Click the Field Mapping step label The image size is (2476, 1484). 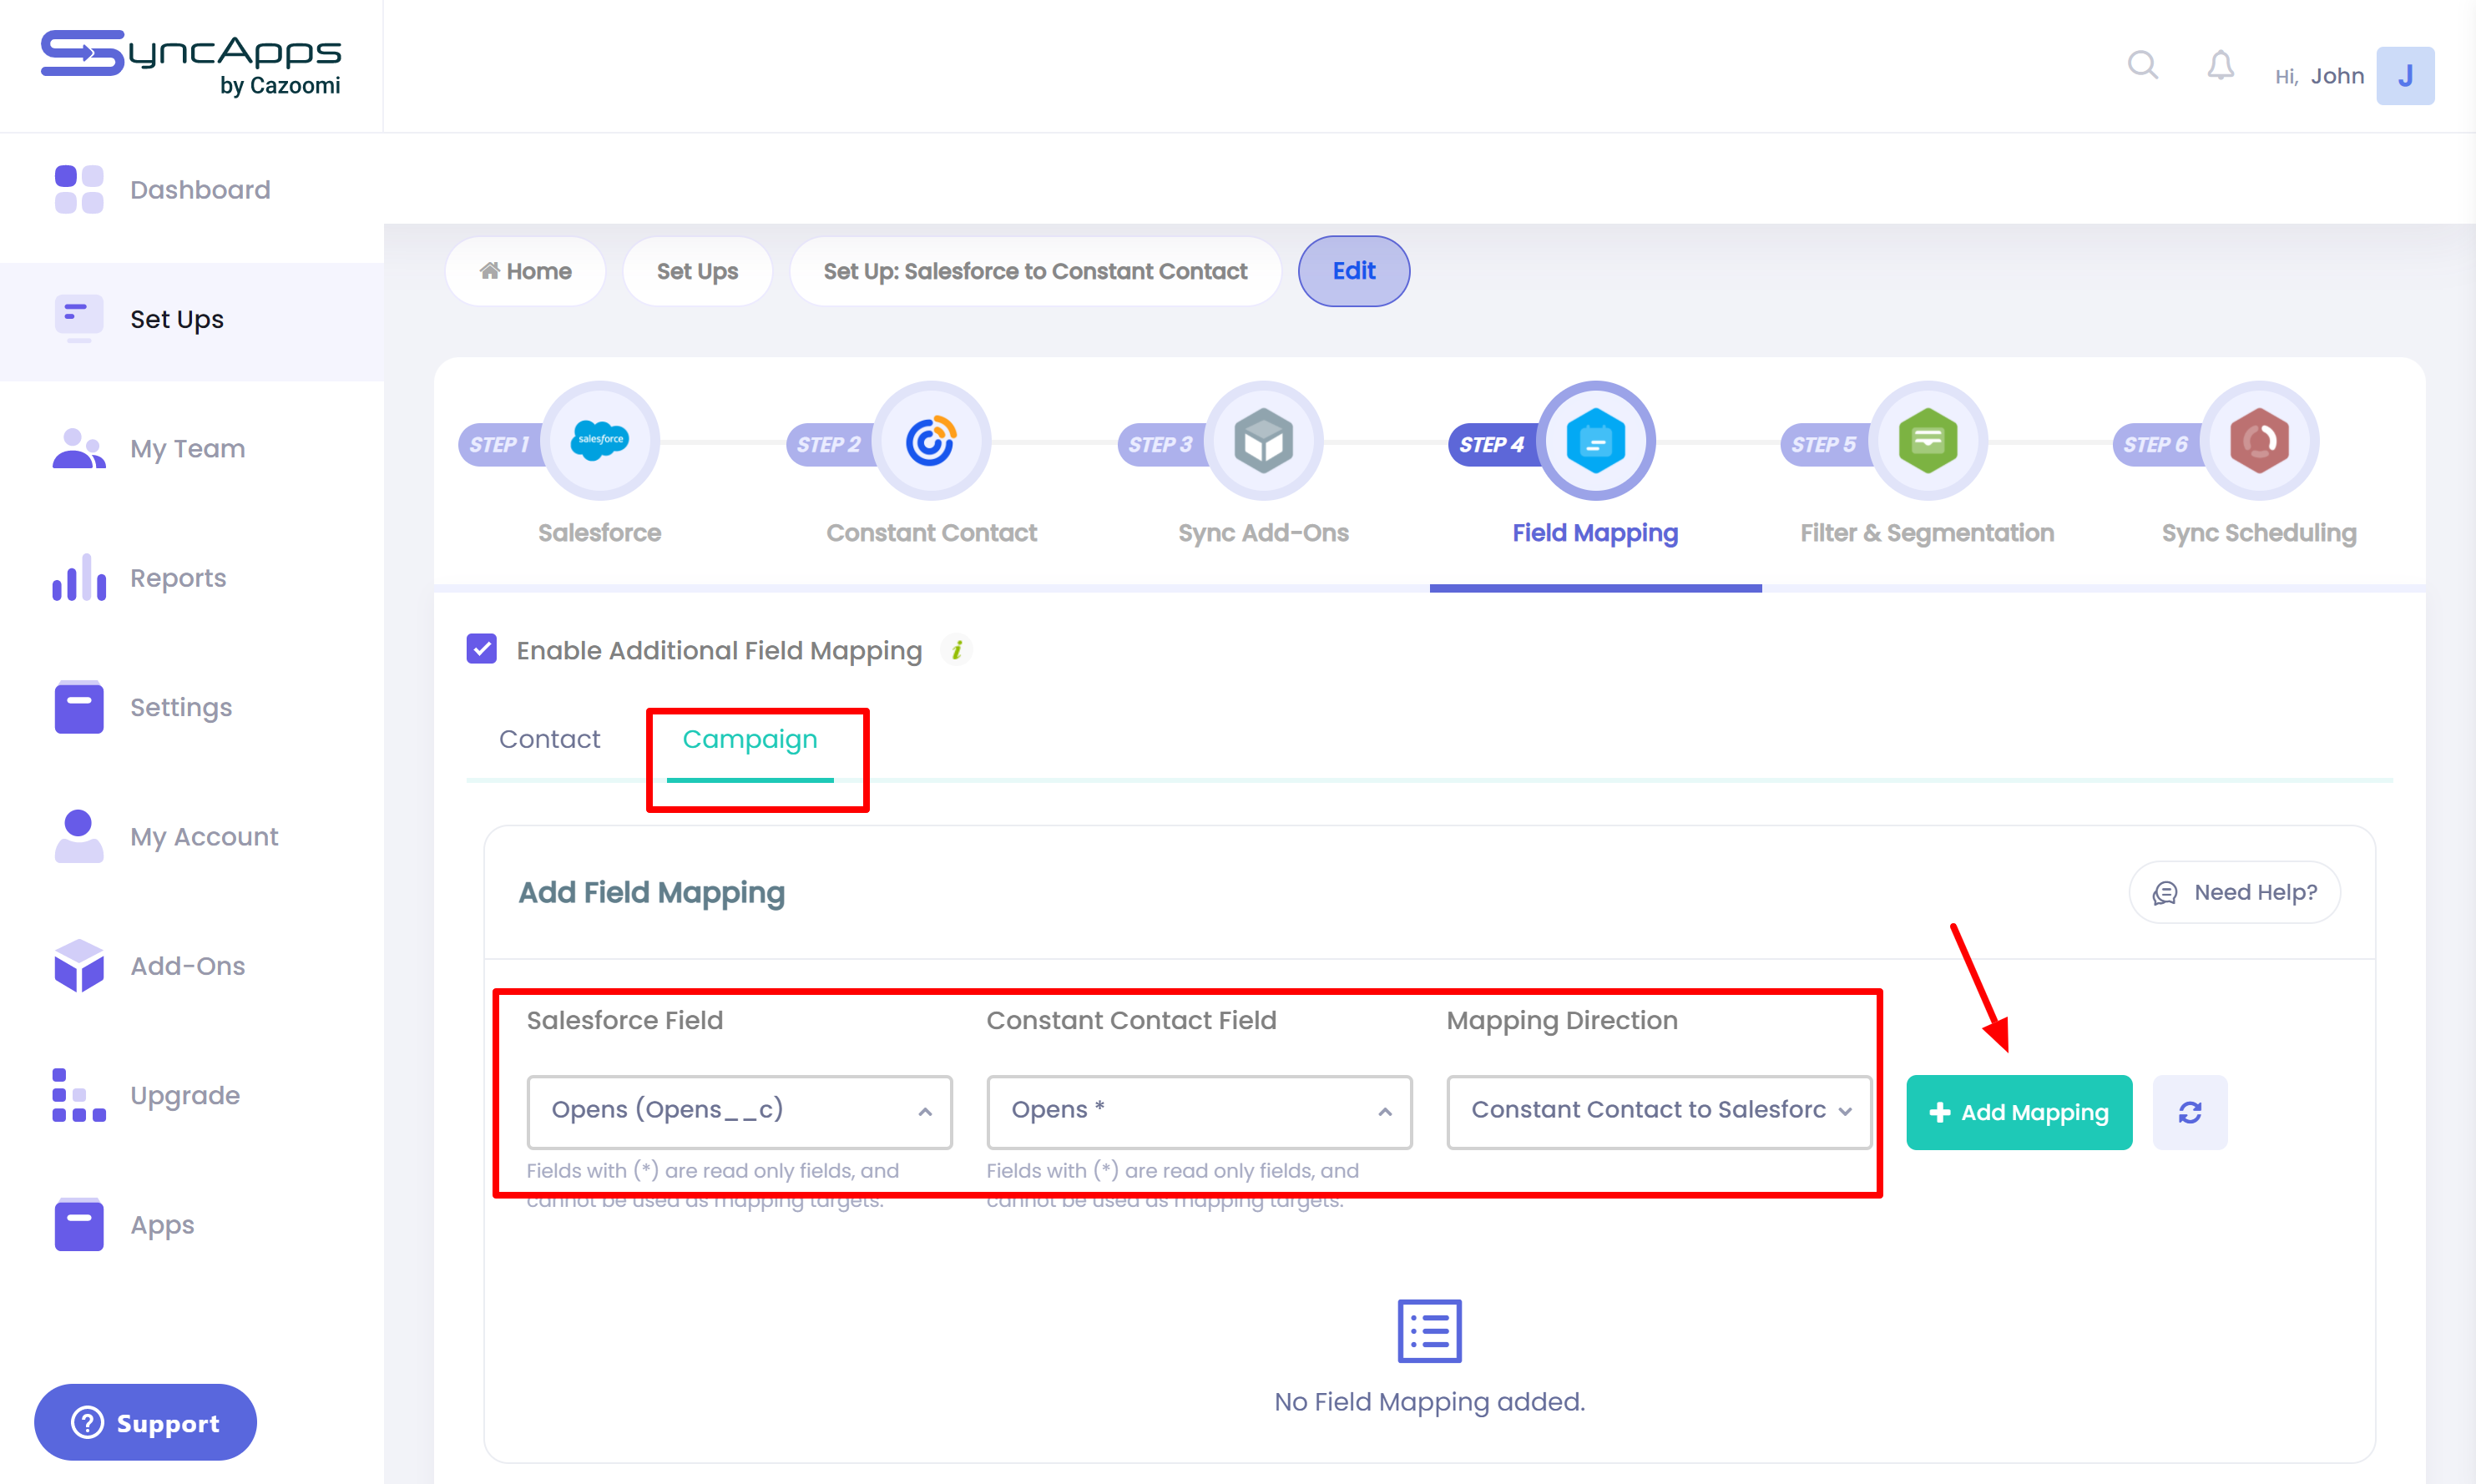point(1595,533)
